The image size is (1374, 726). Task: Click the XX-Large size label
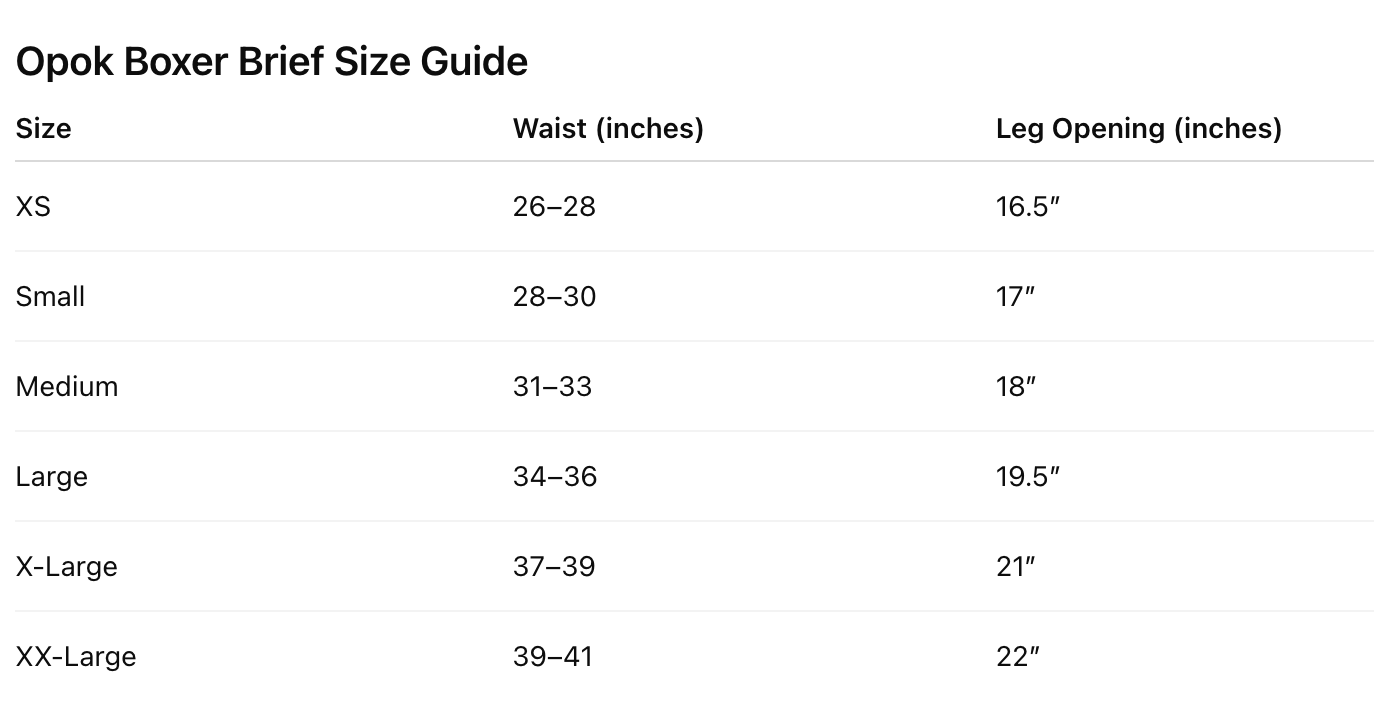(76, 657)
